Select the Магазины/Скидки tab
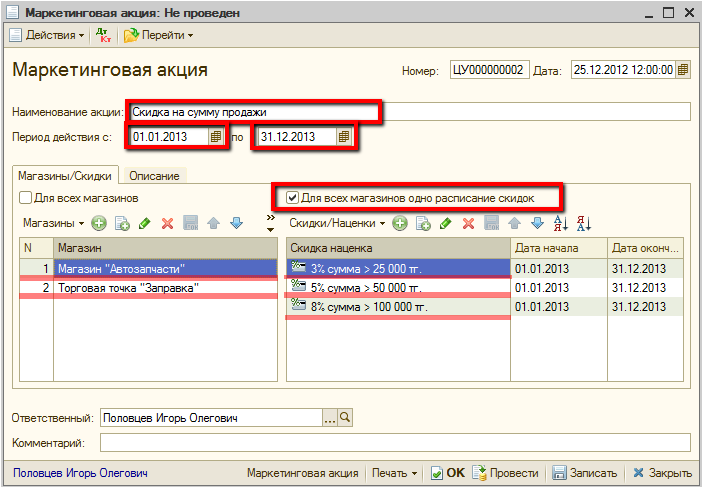The image size is (702, 487). pyautogui.click(x=68, y=176)
